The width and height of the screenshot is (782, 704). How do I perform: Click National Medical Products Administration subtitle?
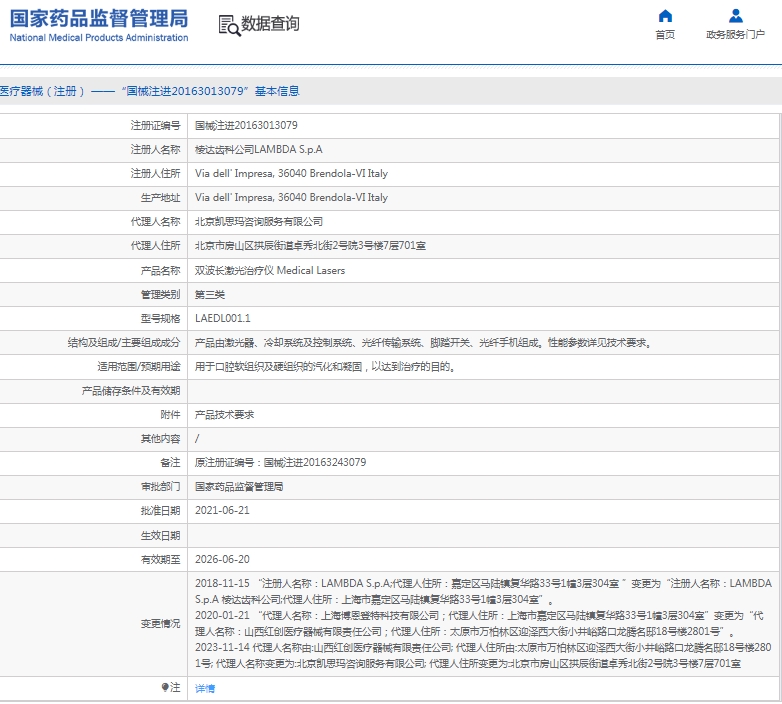point(99,37)
